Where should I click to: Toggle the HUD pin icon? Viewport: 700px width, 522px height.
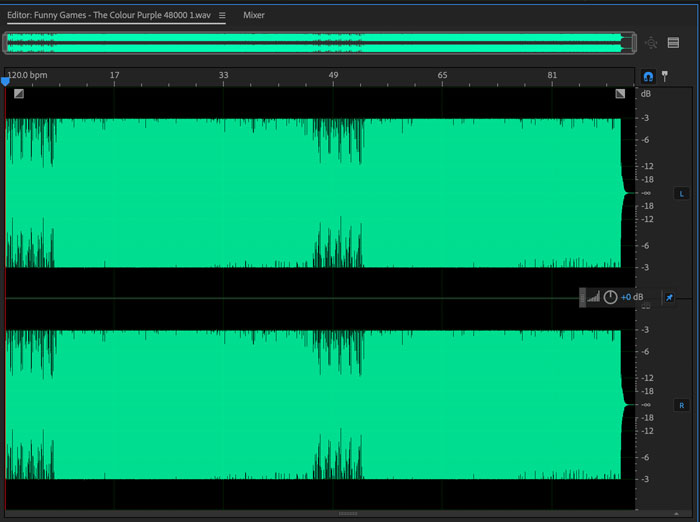click(669, 297)
